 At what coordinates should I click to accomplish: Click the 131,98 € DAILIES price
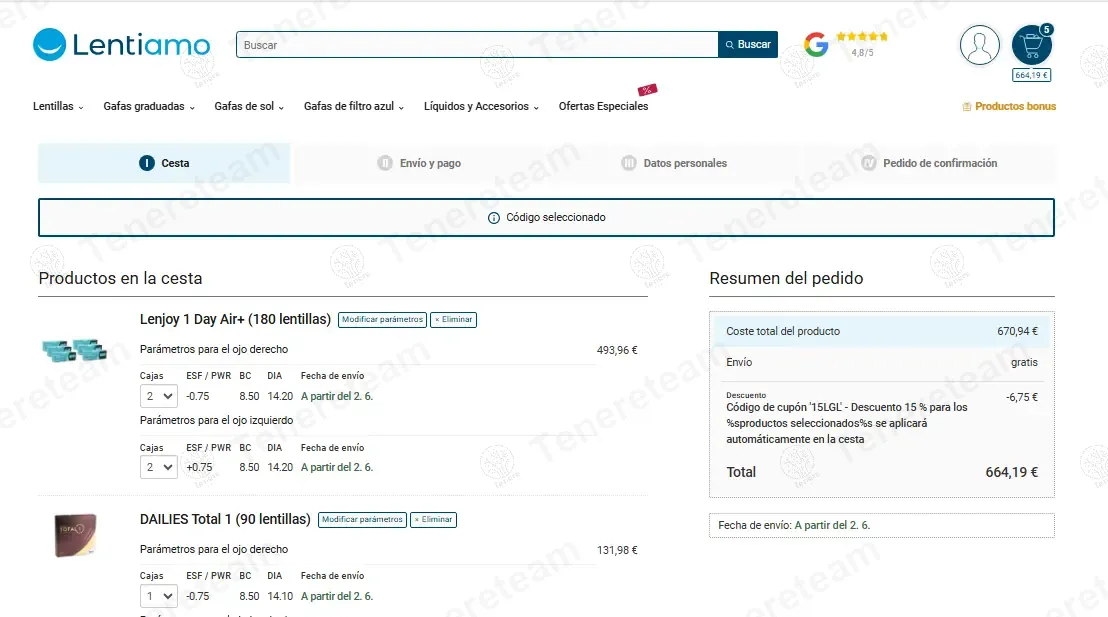617,550
